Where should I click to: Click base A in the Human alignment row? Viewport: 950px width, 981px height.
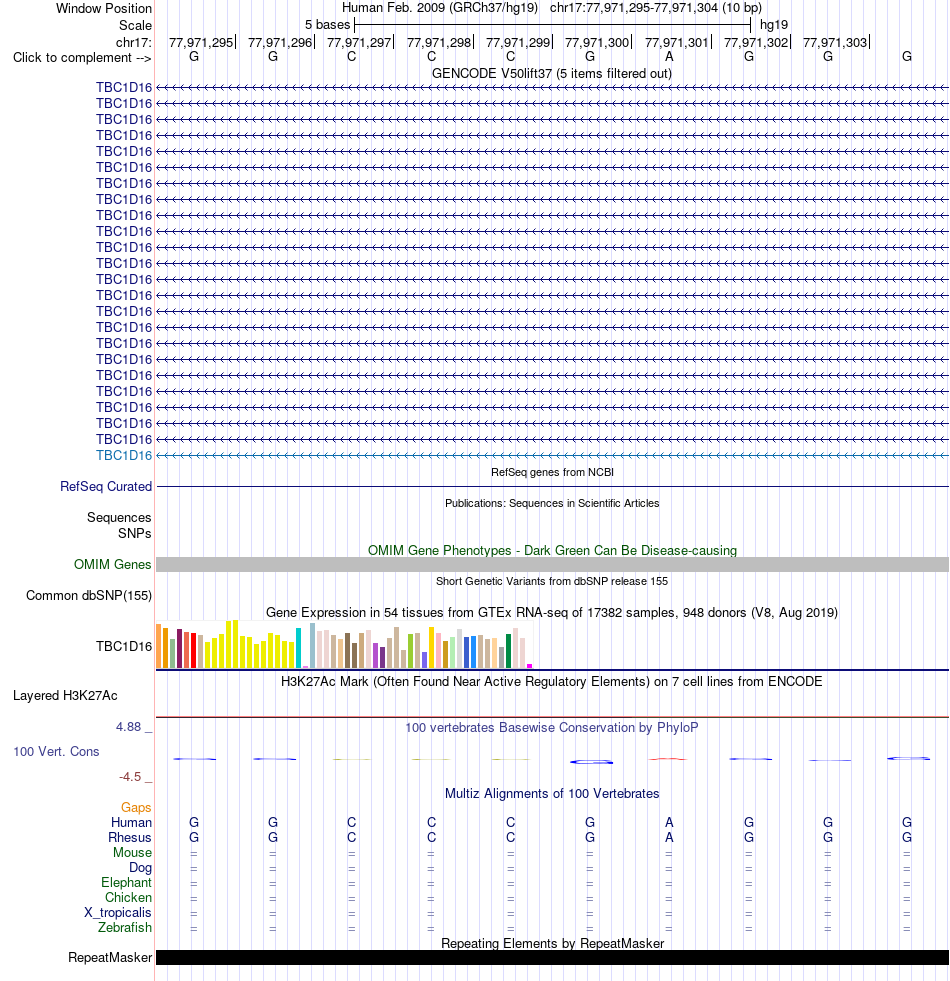click(669, 822)
